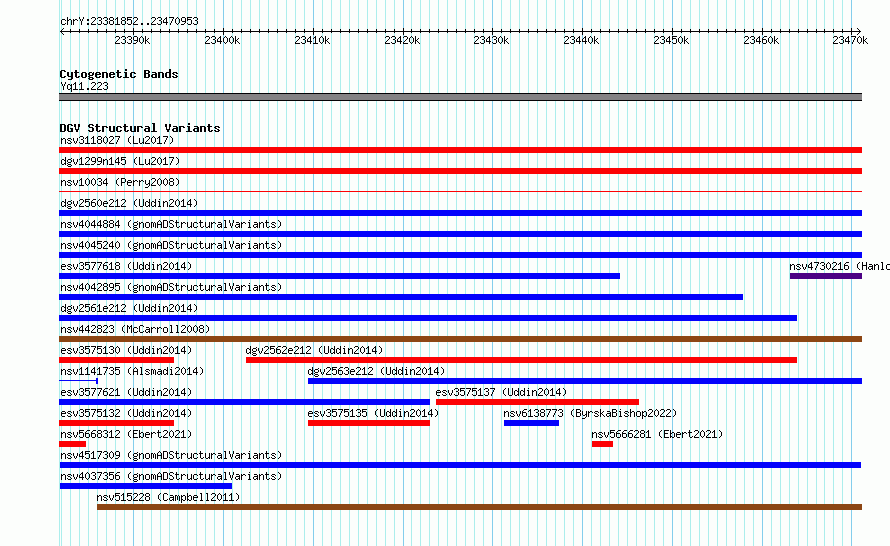Image resolution: width=890 pixels, height=546 pixels.
Task: Select the blue nsv4037356 variant bar
Action: click(146, 486)
